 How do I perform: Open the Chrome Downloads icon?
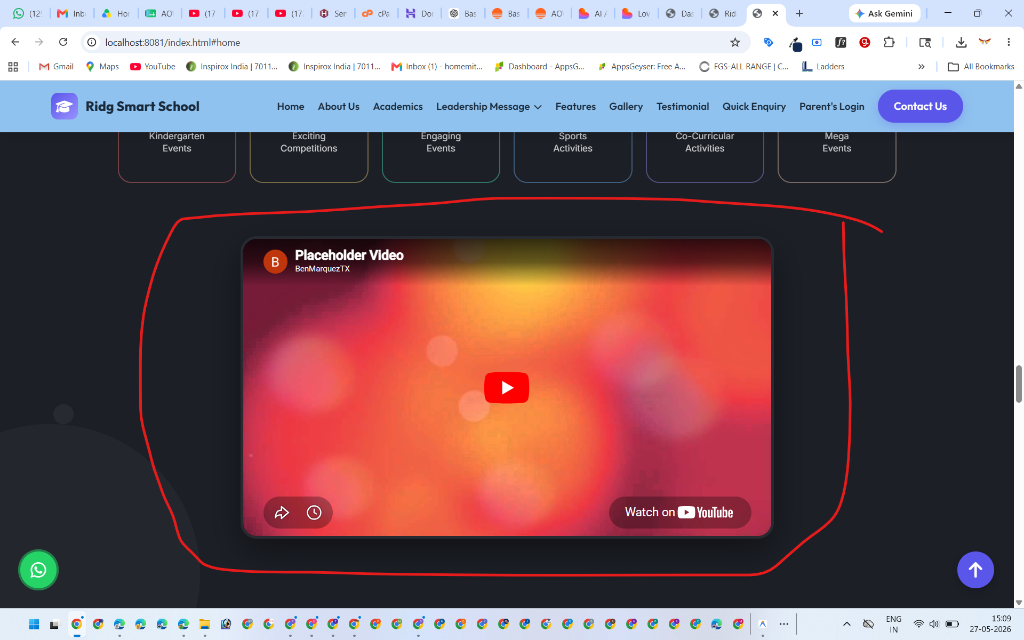click(x=961, y=42)
